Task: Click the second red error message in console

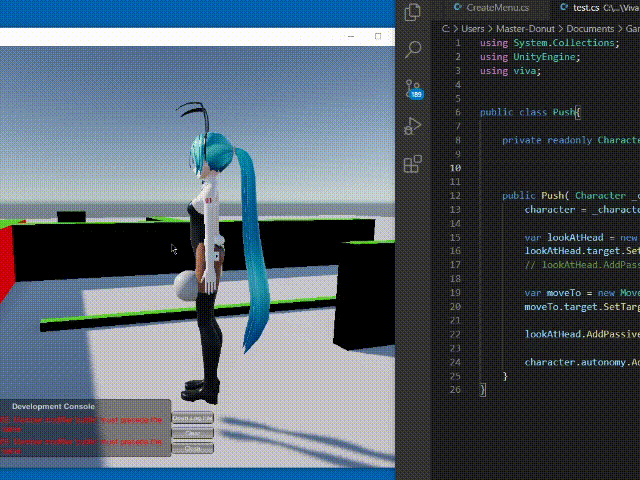Action: click(x=82, y=446)
